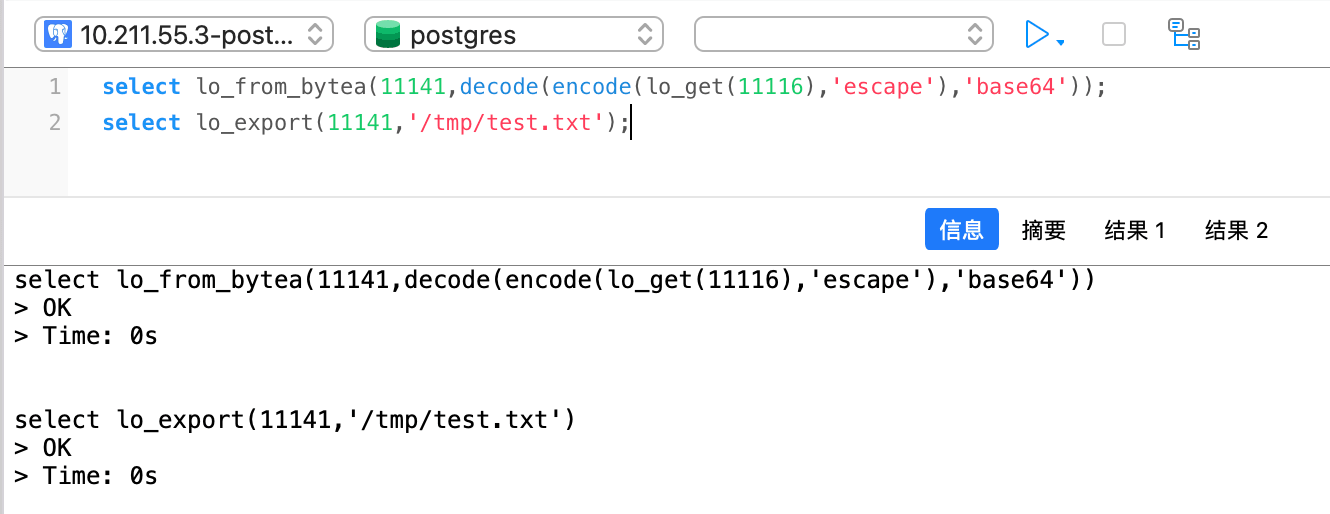The width and height of the screenshot is (1330, 514).
Task: Open the 结果 1 tab
Action: point(1134,230)
